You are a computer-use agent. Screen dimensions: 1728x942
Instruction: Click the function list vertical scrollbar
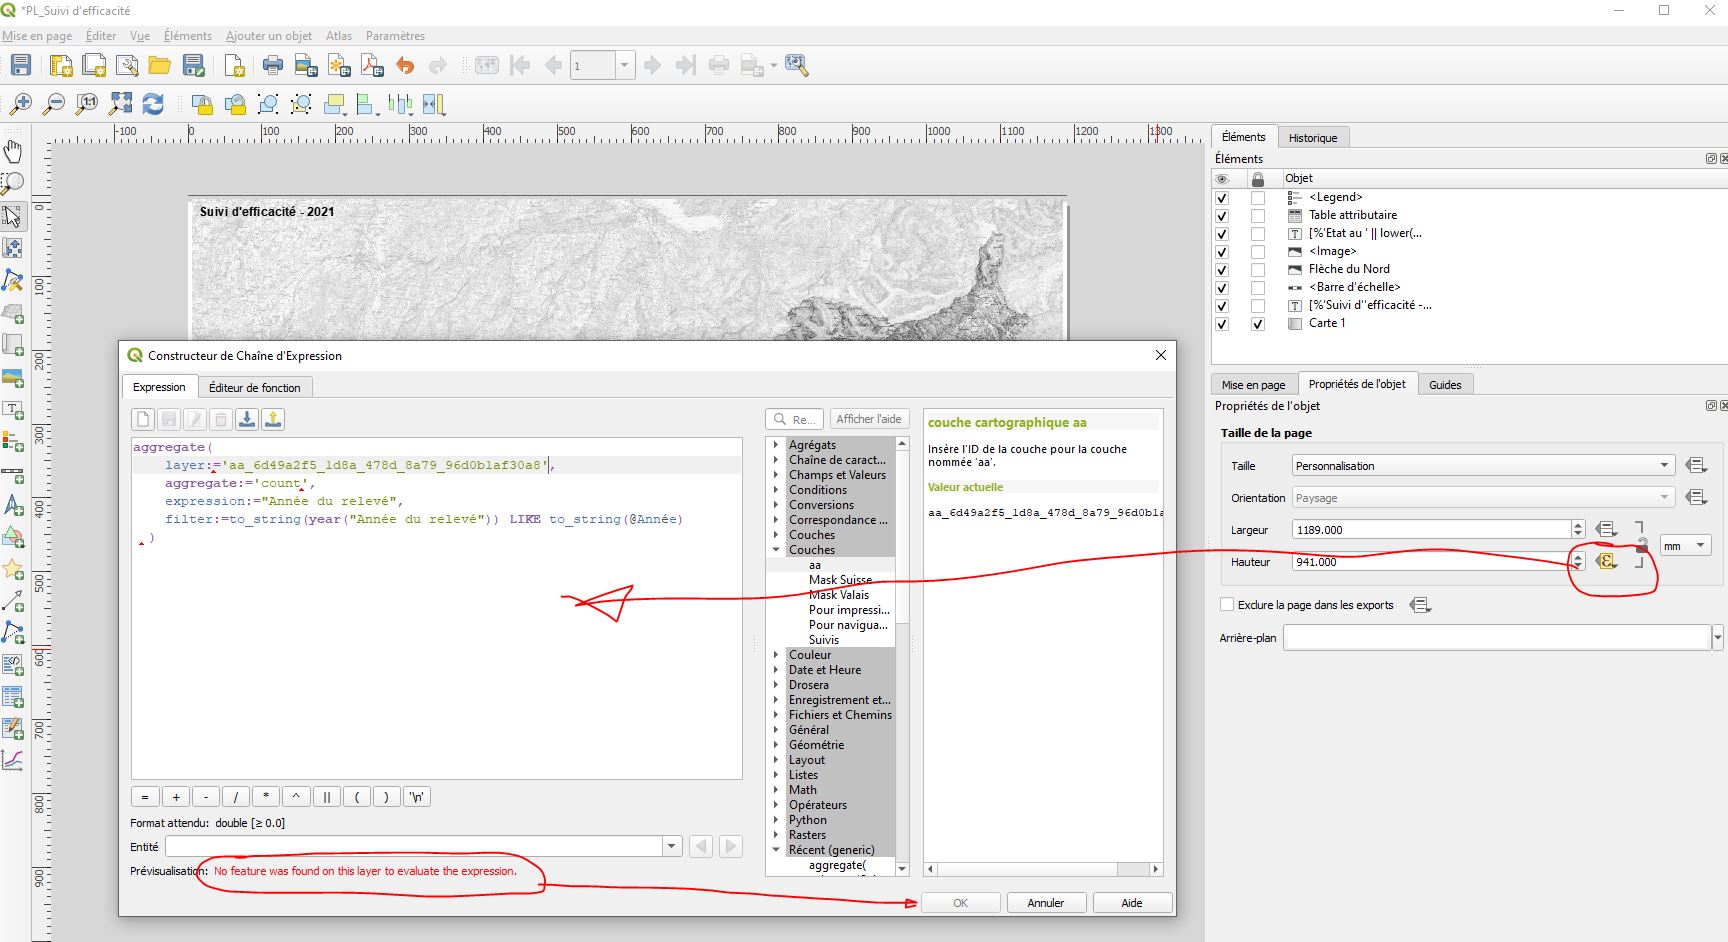902,656
